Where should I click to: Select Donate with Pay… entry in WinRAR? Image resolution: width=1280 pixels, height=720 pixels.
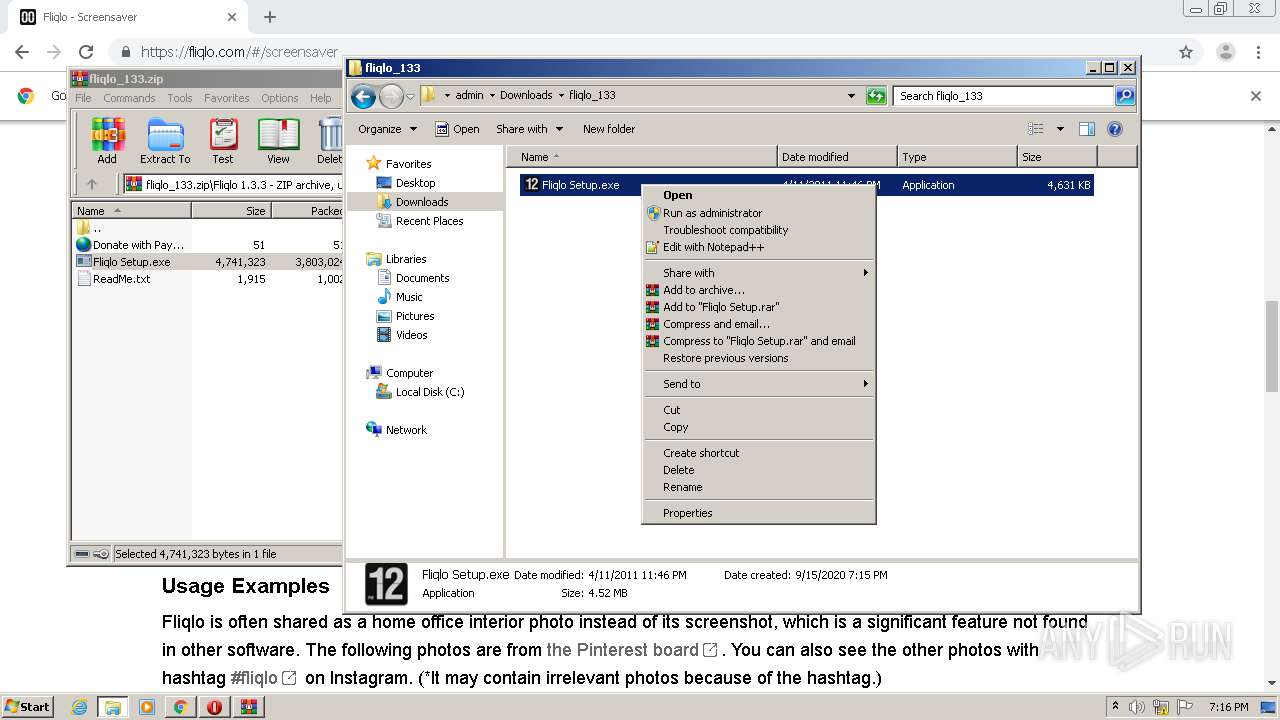click(x=138, y=245)
